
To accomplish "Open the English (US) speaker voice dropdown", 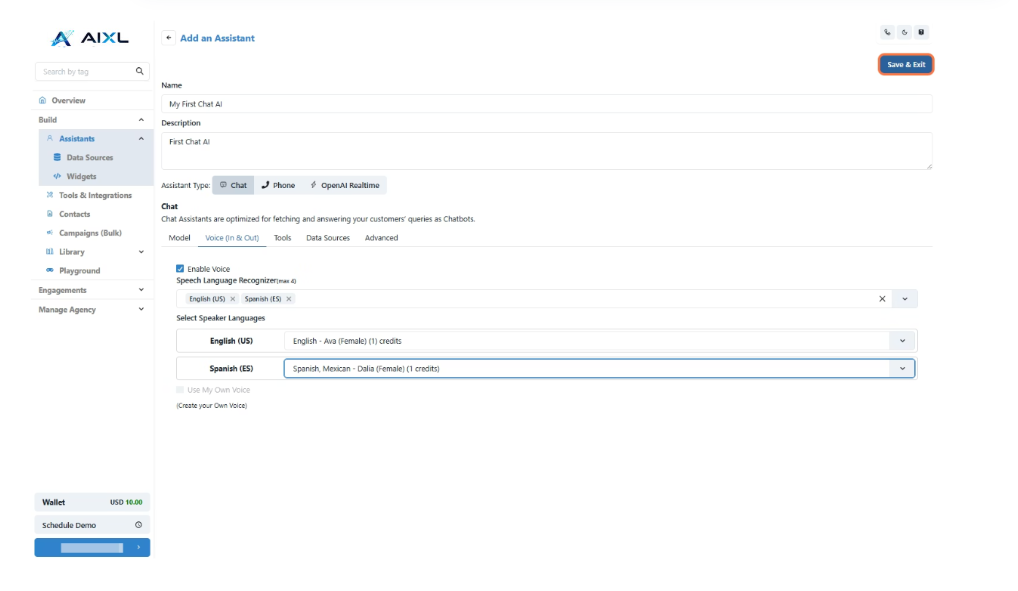I will coord(902,341).
